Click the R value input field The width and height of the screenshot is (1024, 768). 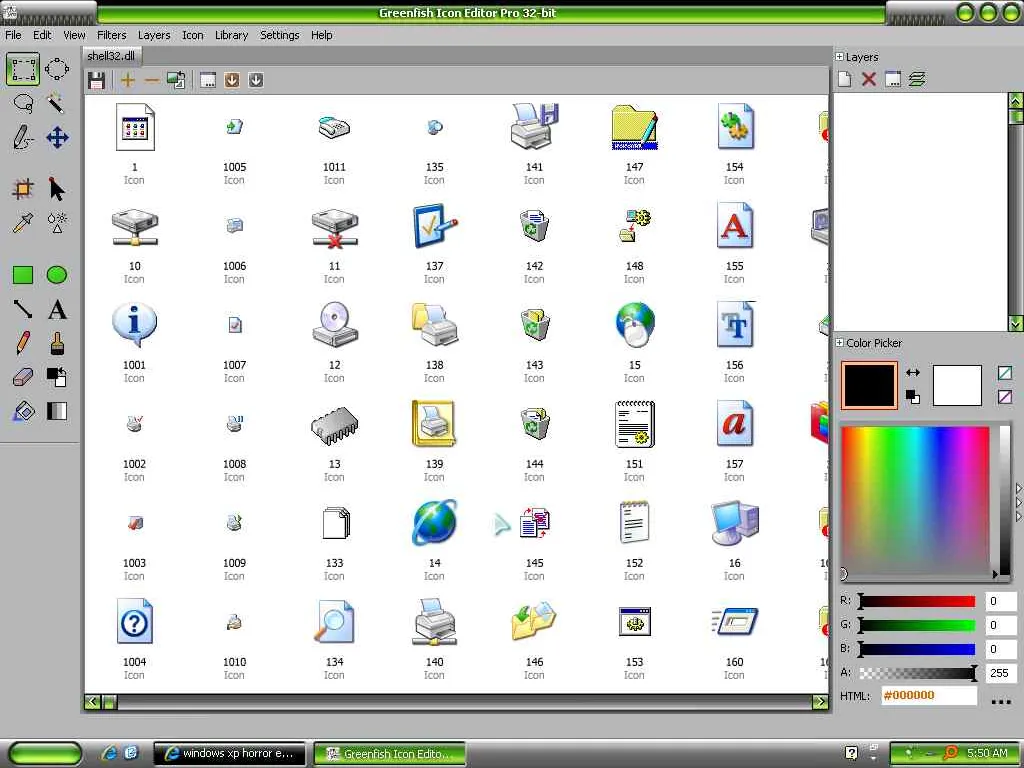tap(1000, 601)
